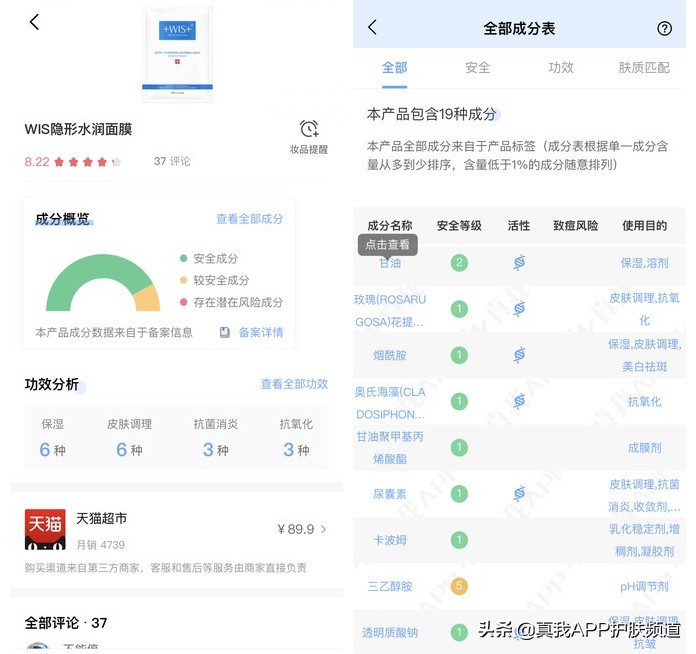Tap the 使用目的 column header
This screenshot has width=696, height=654.
tap(644, 226)
